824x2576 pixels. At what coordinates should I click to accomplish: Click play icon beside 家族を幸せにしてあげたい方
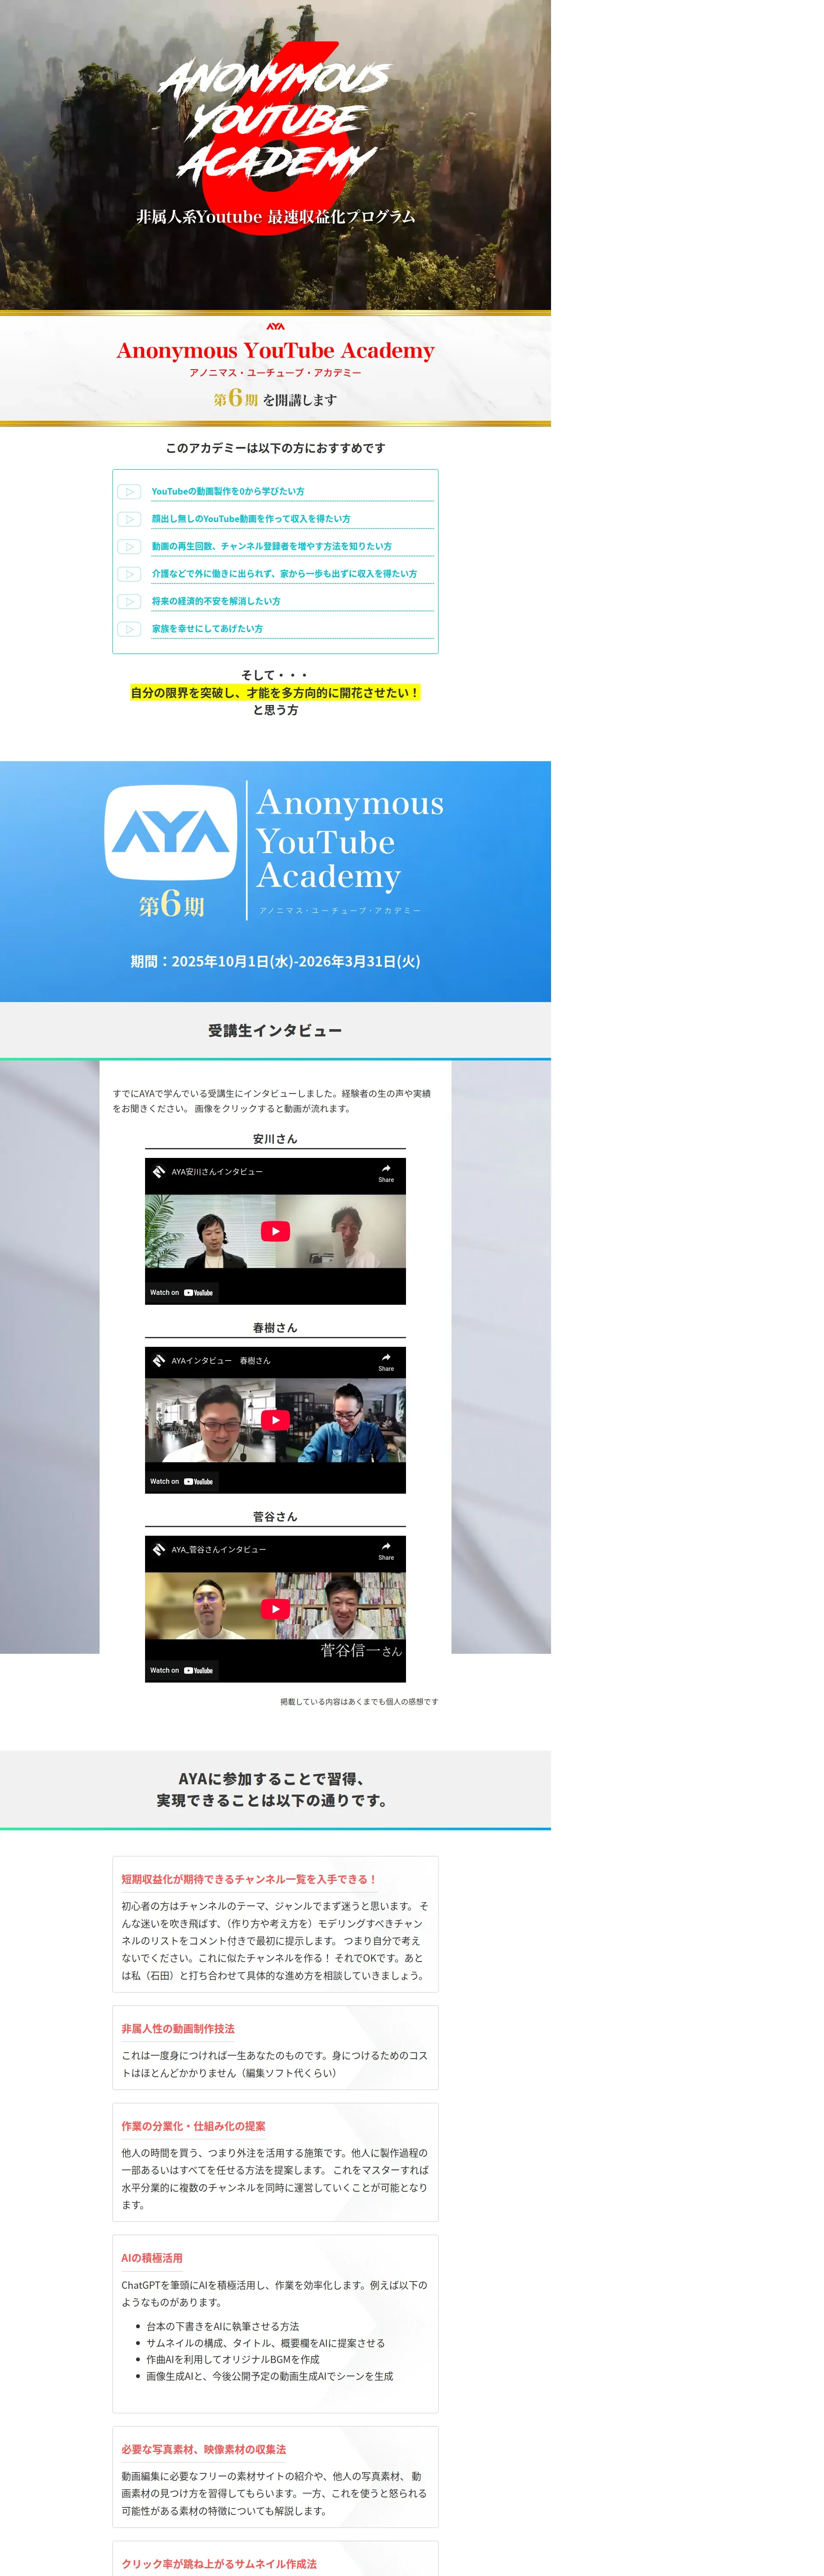point(130,629)
